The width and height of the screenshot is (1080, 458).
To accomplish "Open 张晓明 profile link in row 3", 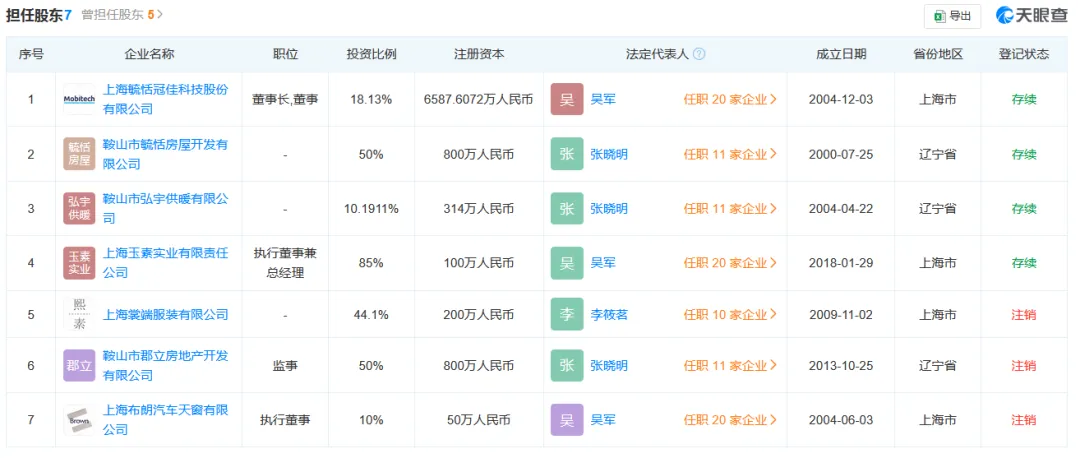I will (x=609, y=208).
